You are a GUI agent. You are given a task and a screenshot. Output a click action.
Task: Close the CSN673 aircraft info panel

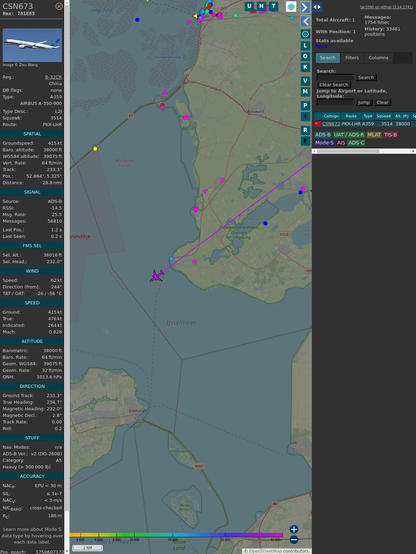tap(59, 6)
